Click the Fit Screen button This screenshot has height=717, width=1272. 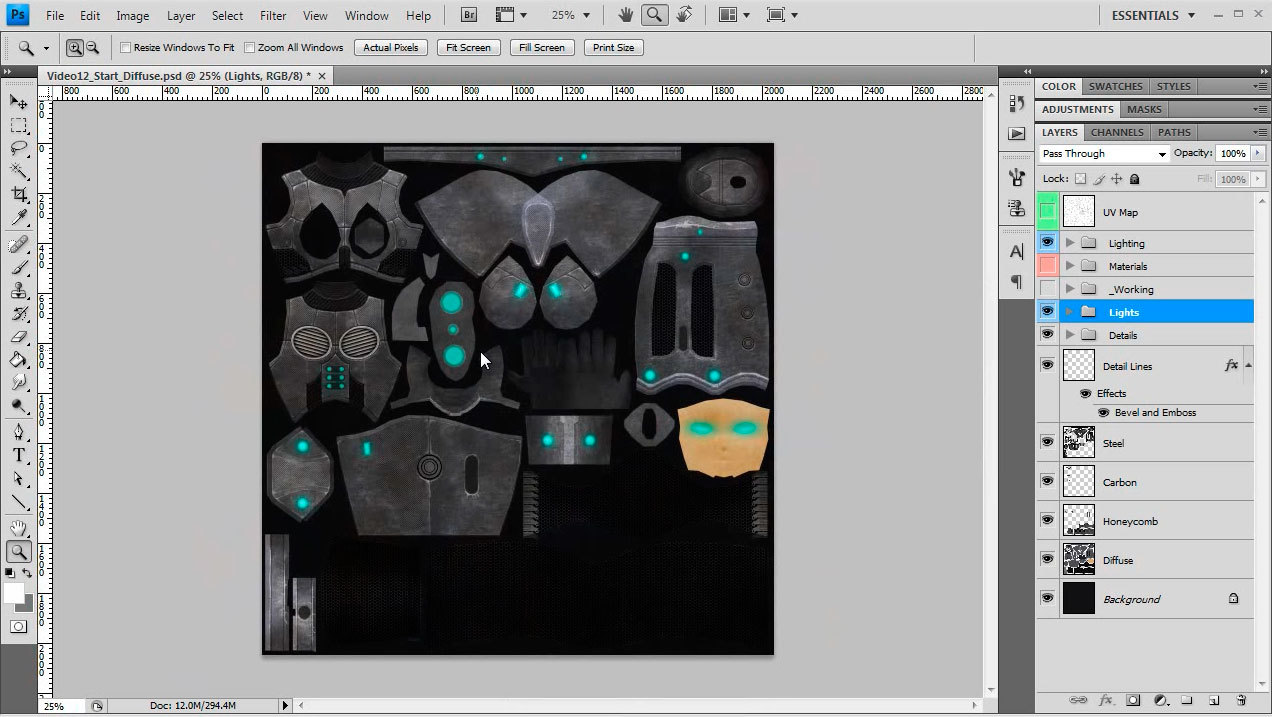[468, 48]
